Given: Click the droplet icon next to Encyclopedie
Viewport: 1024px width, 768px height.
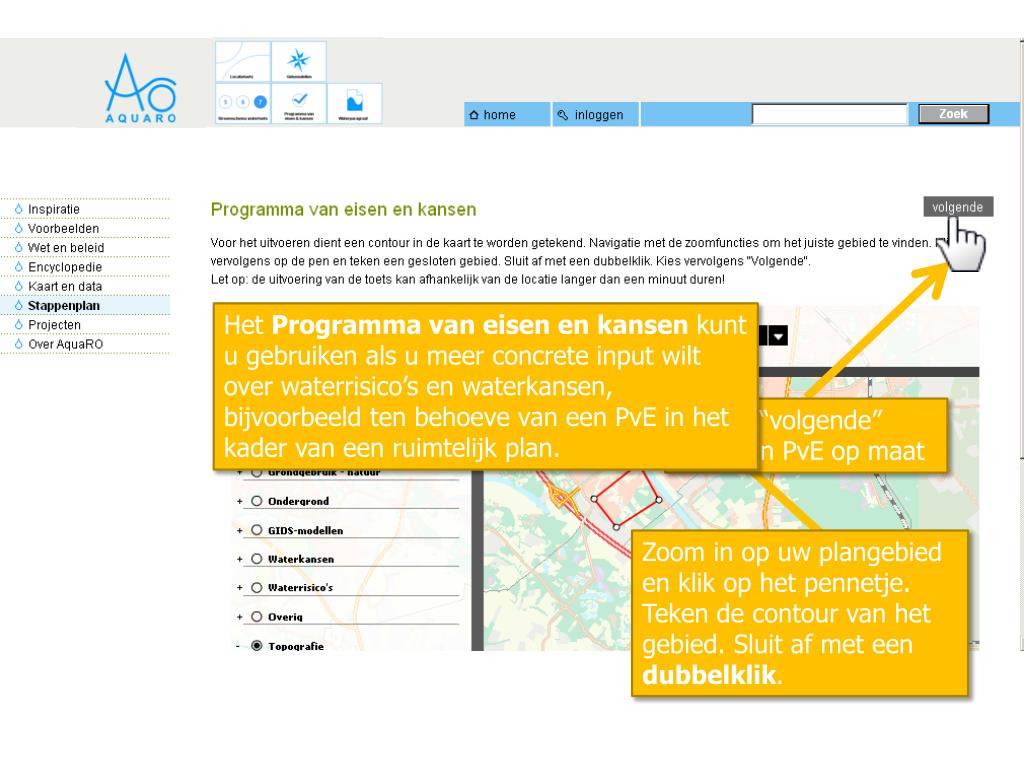Looking at the screenshot, I should [18, 267].
